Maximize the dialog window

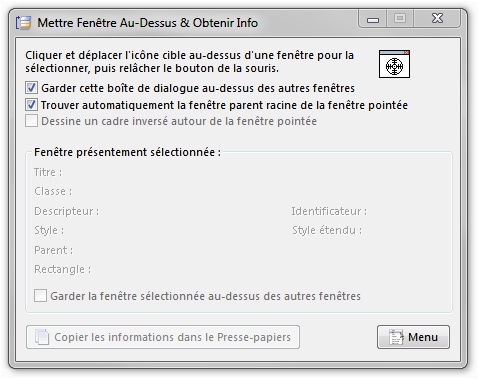tap(400, 19)
